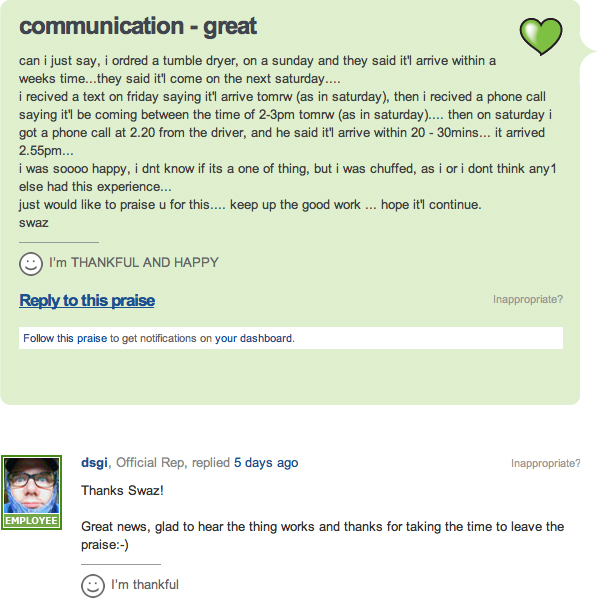Click the Official Rep label

click(x=151, y=463)
